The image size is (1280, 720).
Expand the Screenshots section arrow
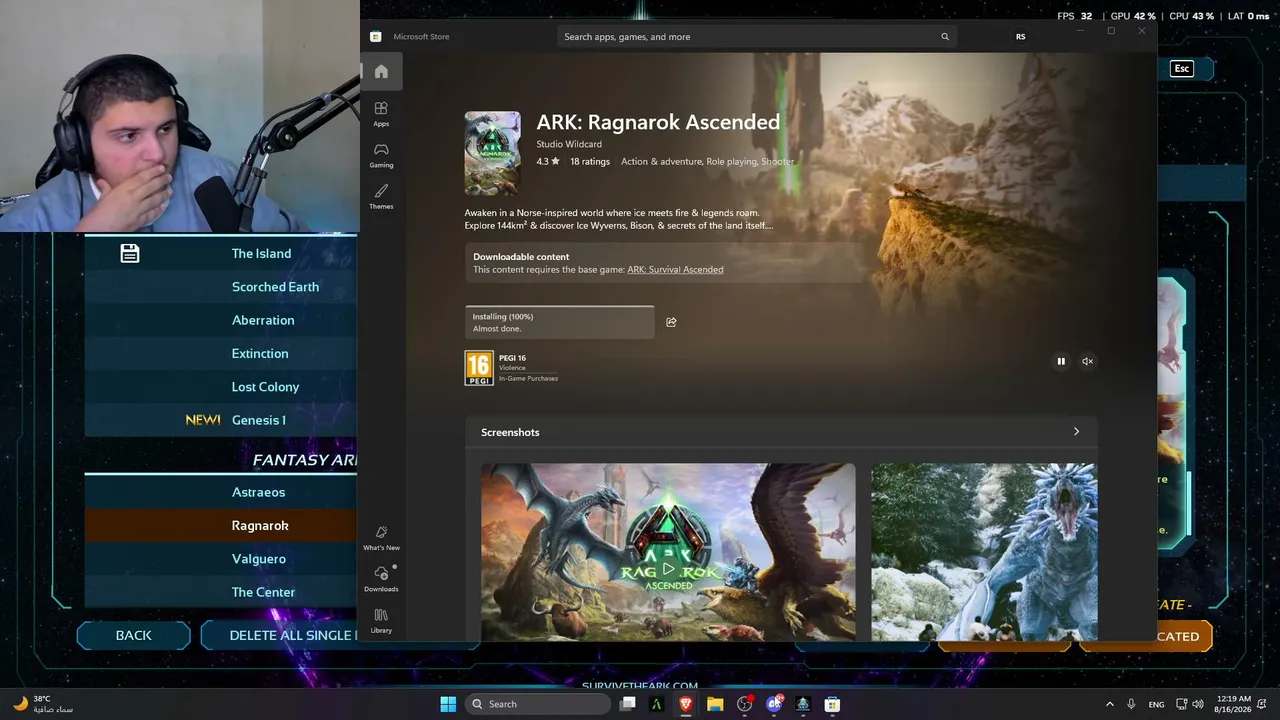1076,432
